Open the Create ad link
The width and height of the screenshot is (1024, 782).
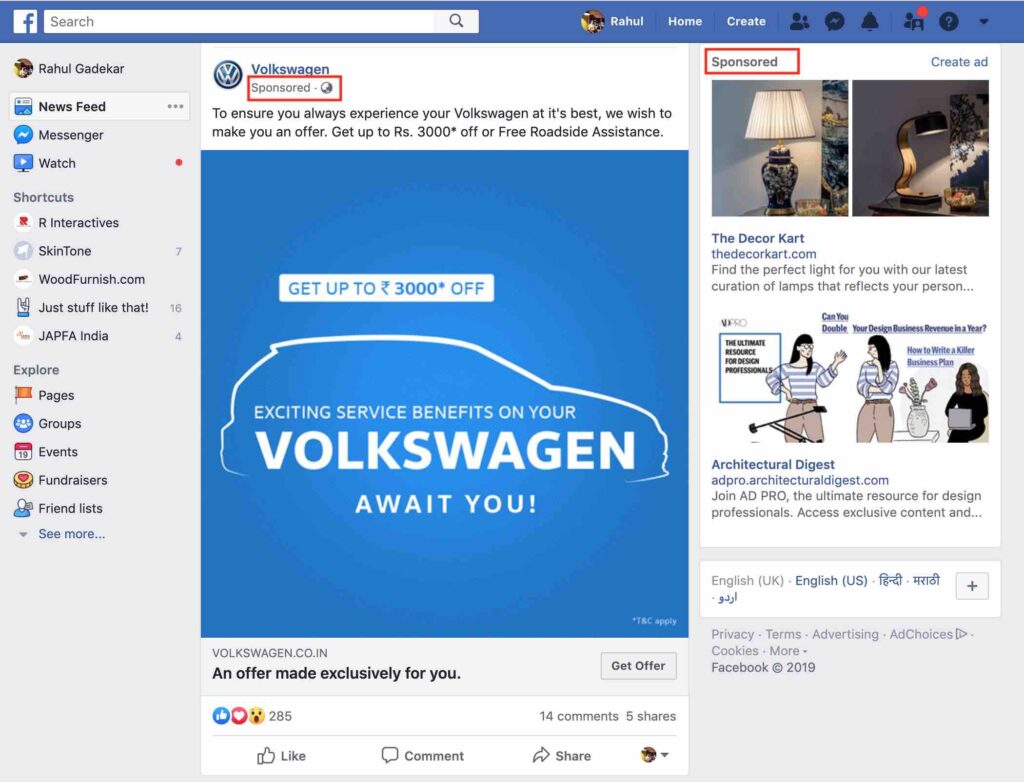[x=958, y=61]
